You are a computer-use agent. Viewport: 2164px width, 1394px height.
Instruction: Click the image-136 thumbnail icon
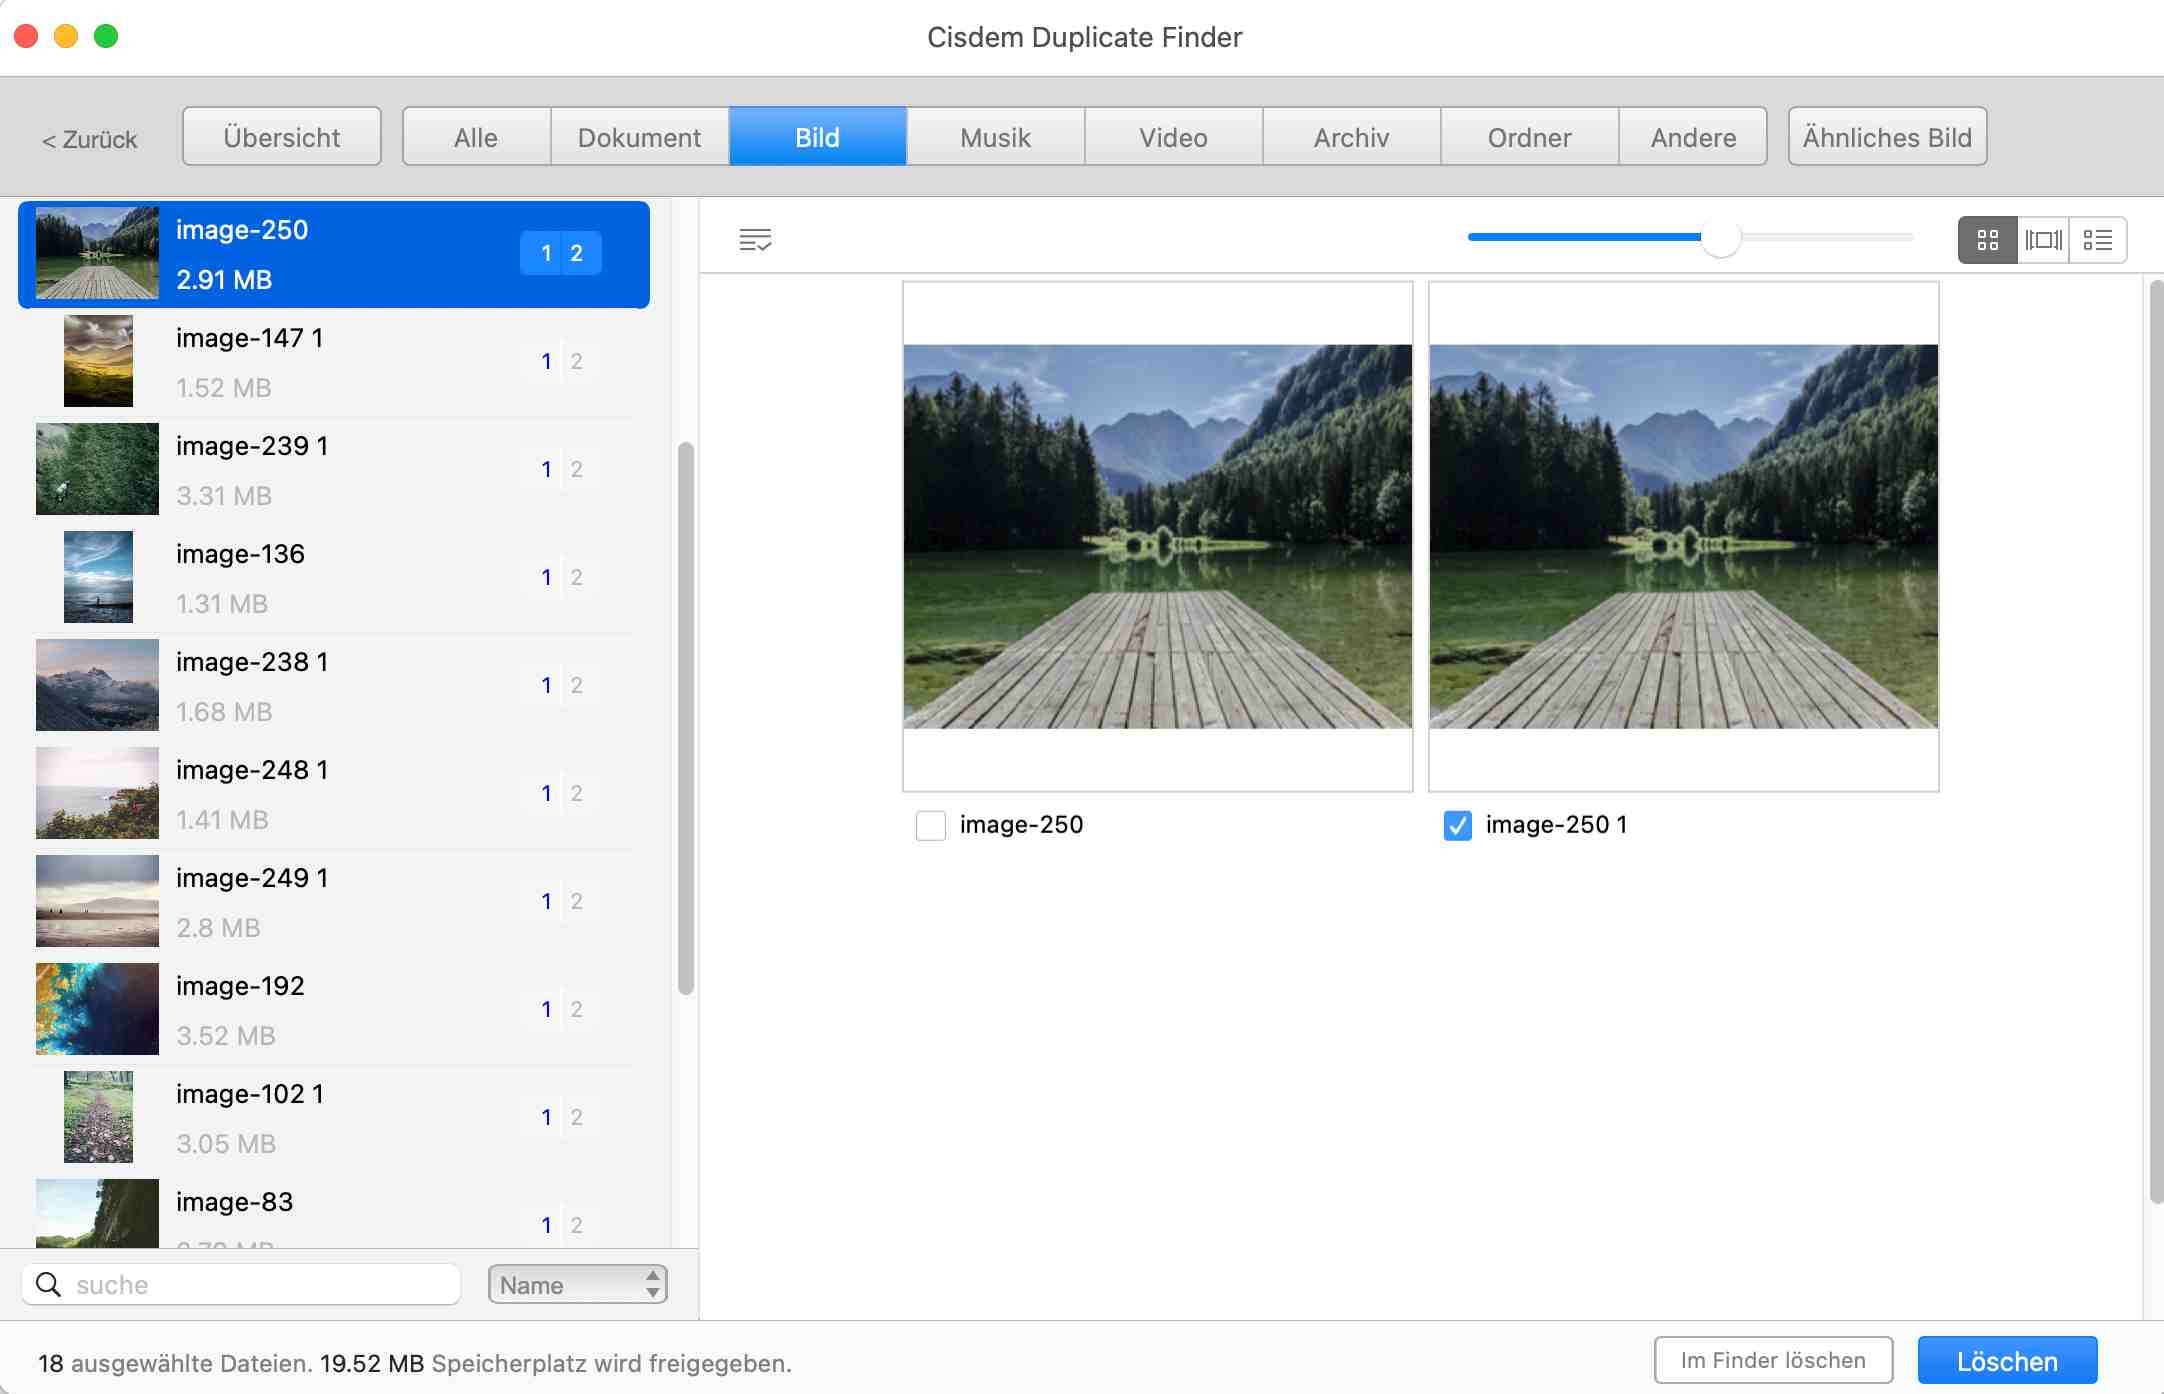point(97,577)
